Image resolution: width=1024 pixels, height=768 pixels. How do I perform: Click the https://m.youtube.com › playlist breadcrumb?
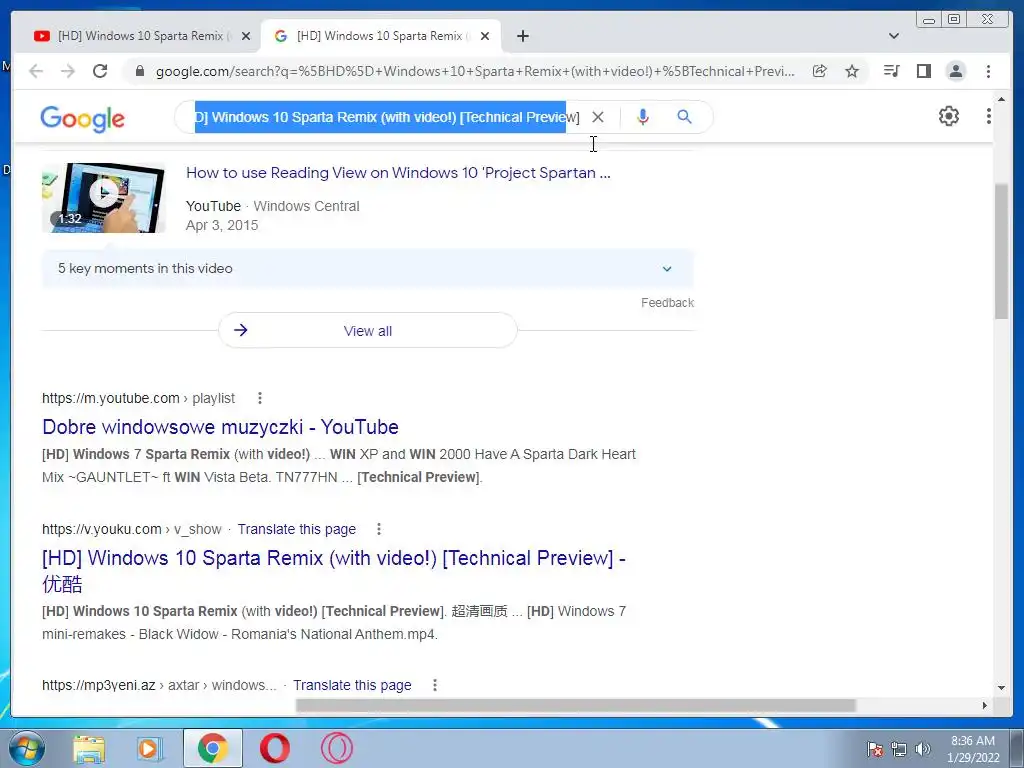coord(138,398)
